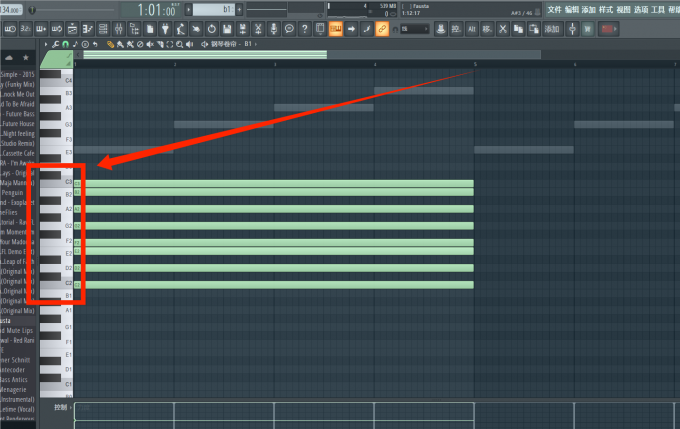Open the mixer window icon
The image size is (680, 429).
pos(118,29)
